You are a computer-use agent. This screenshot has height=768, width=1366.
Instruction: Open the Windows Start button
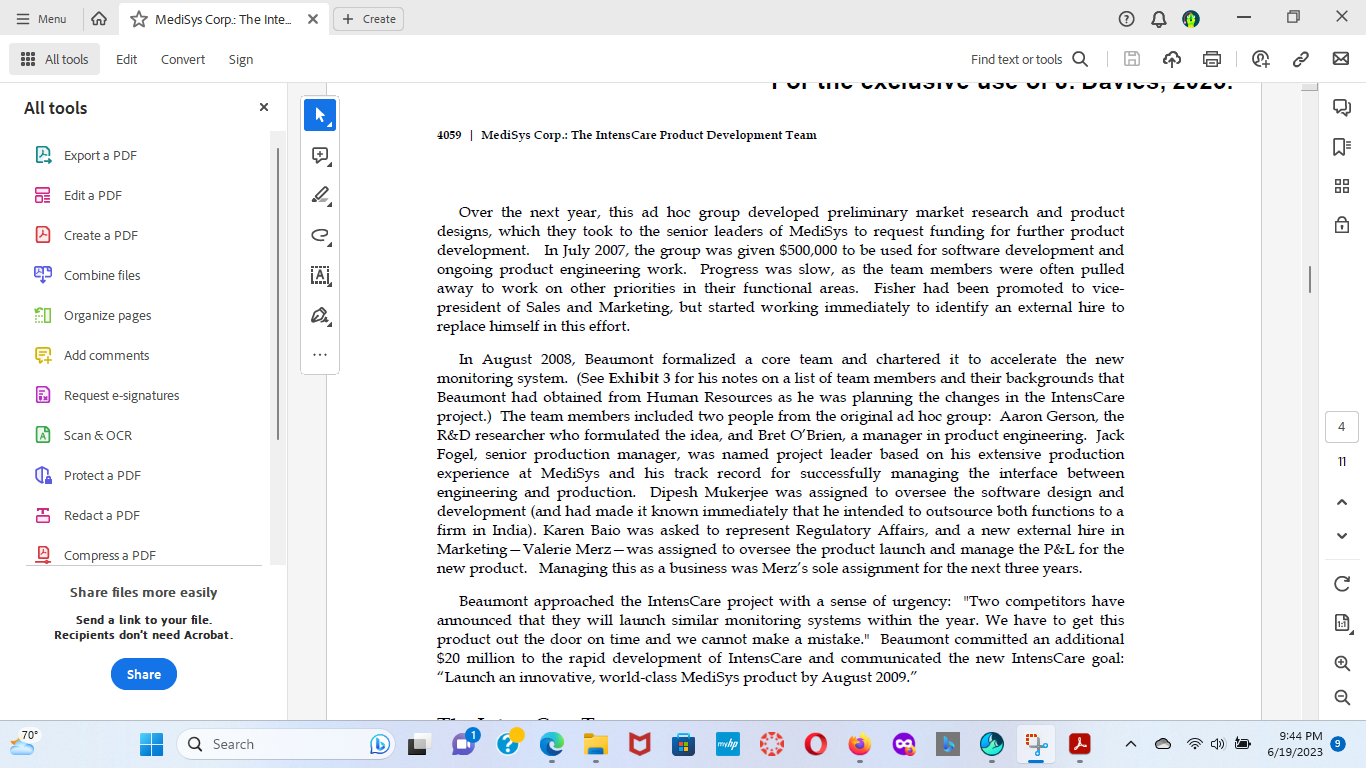[x=151, y=744]
